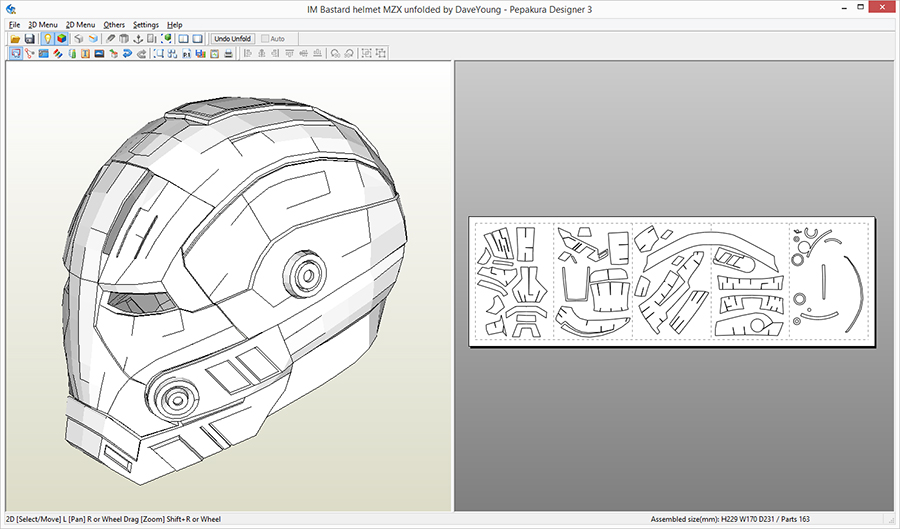Click the green bottle-shaped toolbar icon
Image resolution: width=900 pixels, height=529 pixels.
[72, 53]
